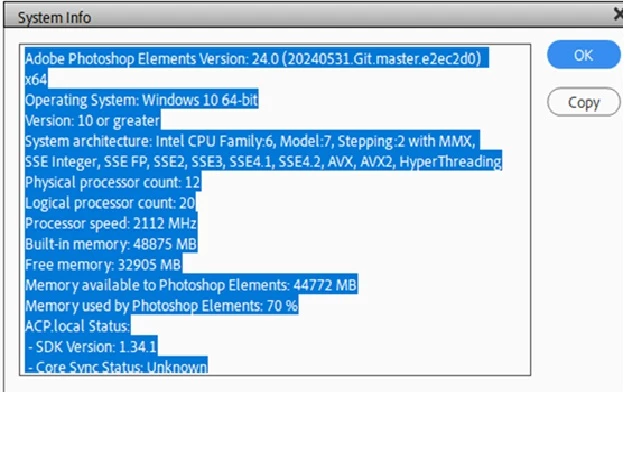Click the 'Version: 10 or greater' line
Viewport: 627px width, 460px height.
pyautogui.click(x=92, y=120)
